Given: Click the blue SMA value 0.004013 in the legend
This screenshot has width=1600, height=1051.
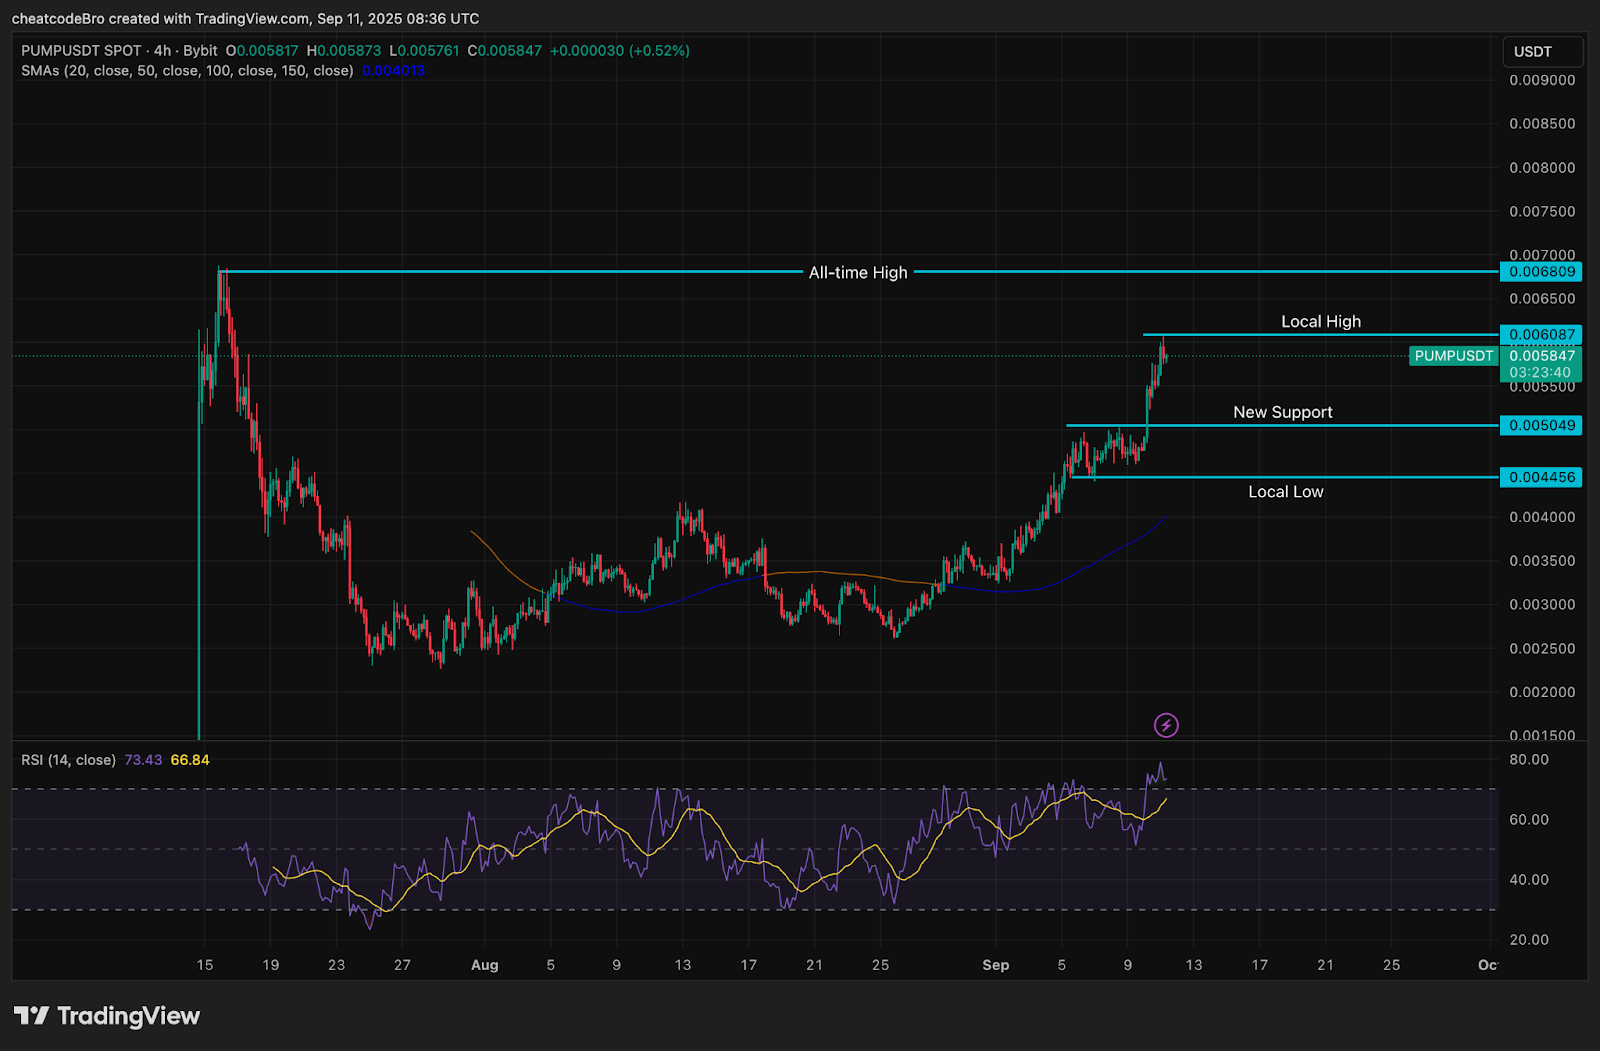Looking at the screenshot, I should [x=393, y=71].
